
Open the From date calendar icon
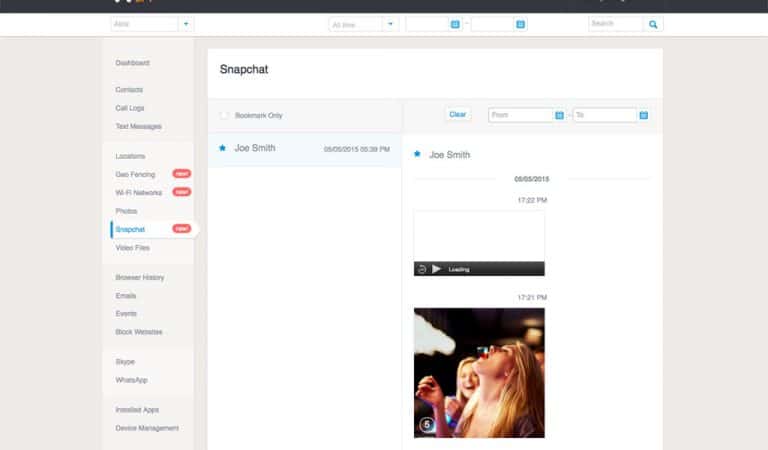click(559, 115)
